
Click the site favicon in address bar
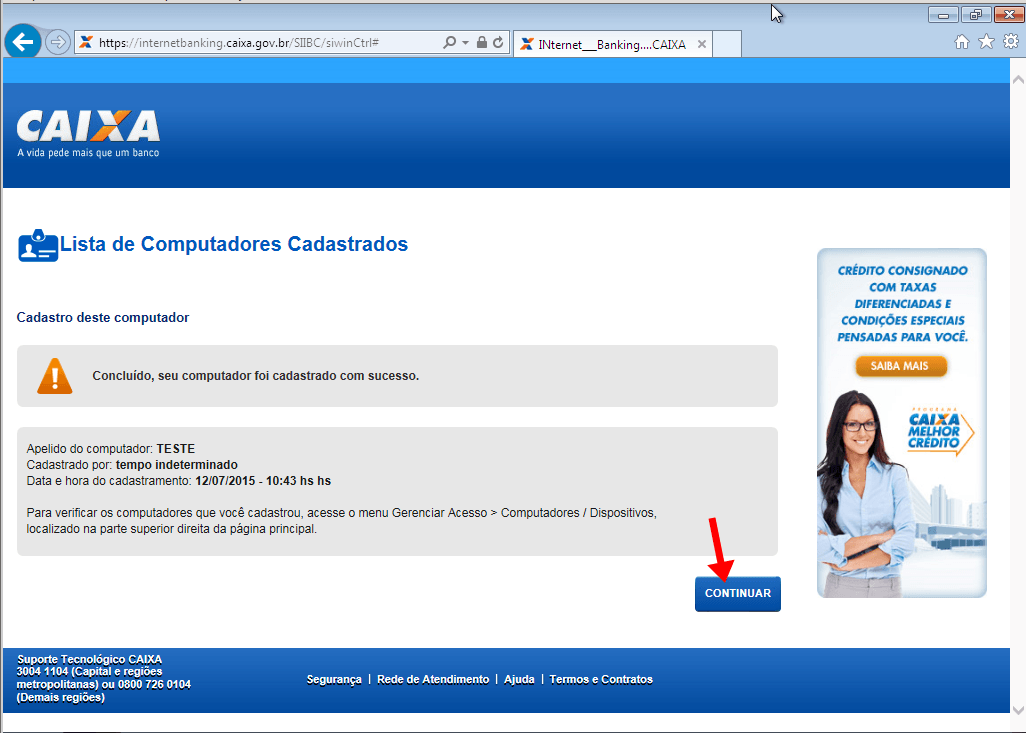pos(86,43)
